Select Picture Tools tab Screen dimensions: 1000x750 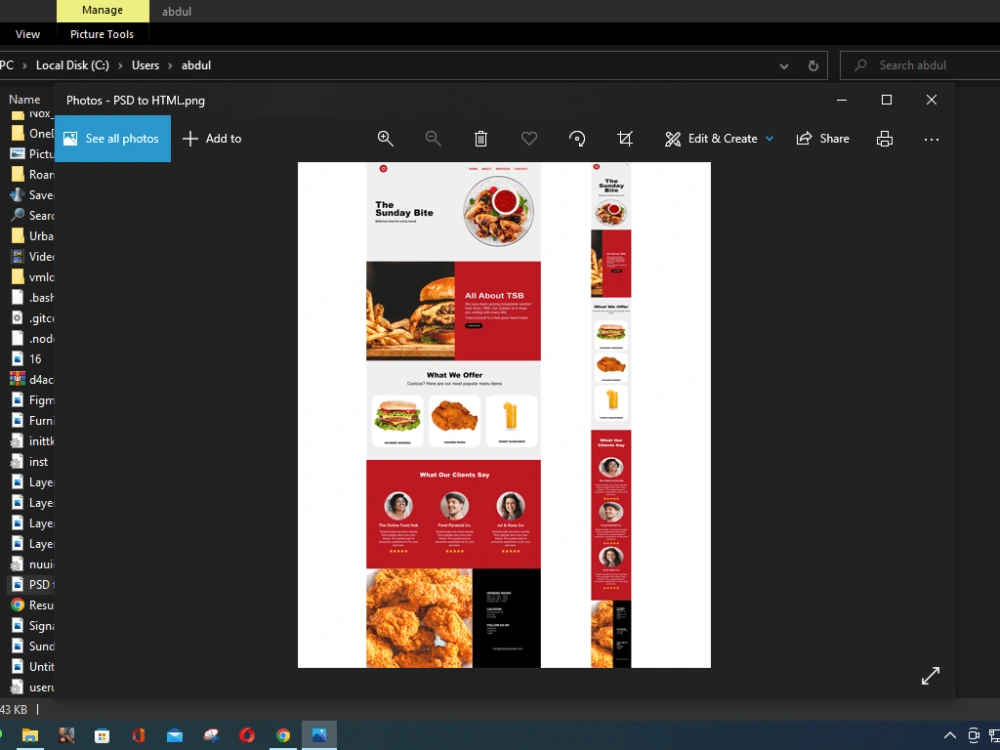(x=102, y=34)
